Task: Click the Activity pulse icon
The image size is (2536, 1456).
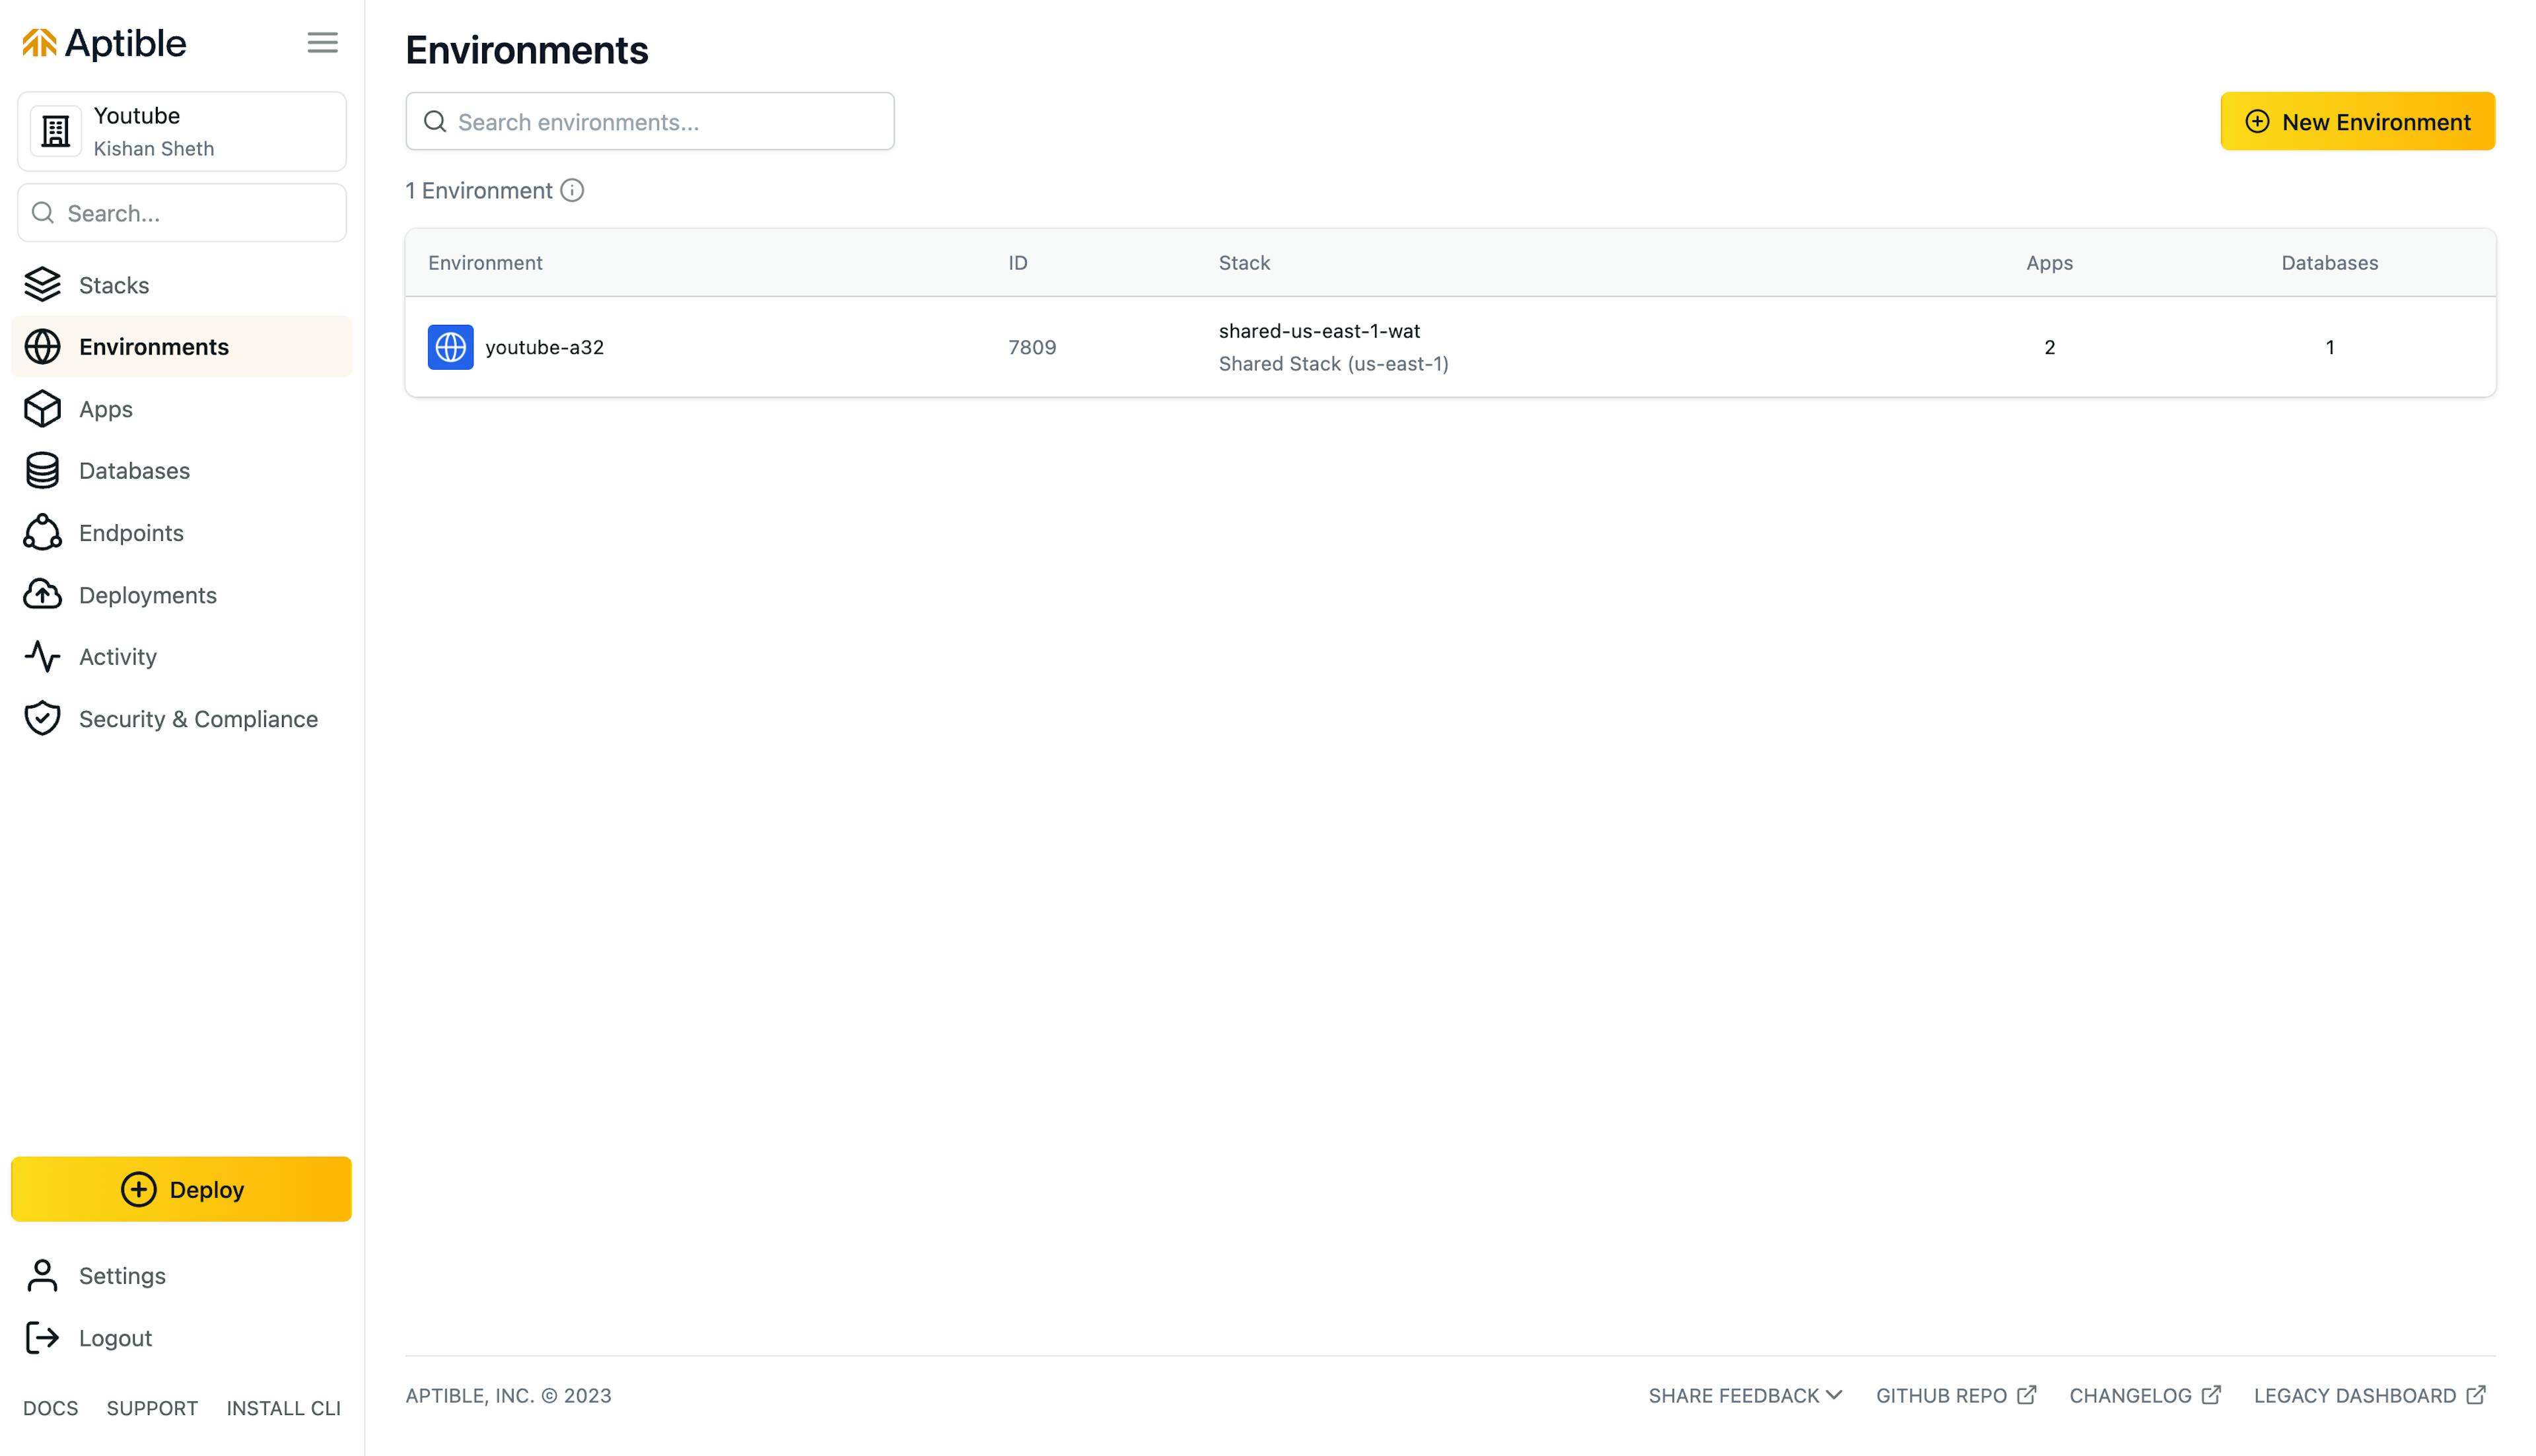Action: coord(42,657)
